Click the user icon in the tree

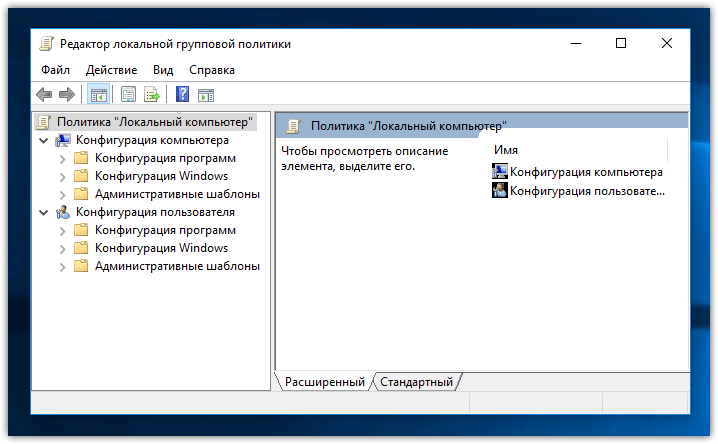click(63, 212)
